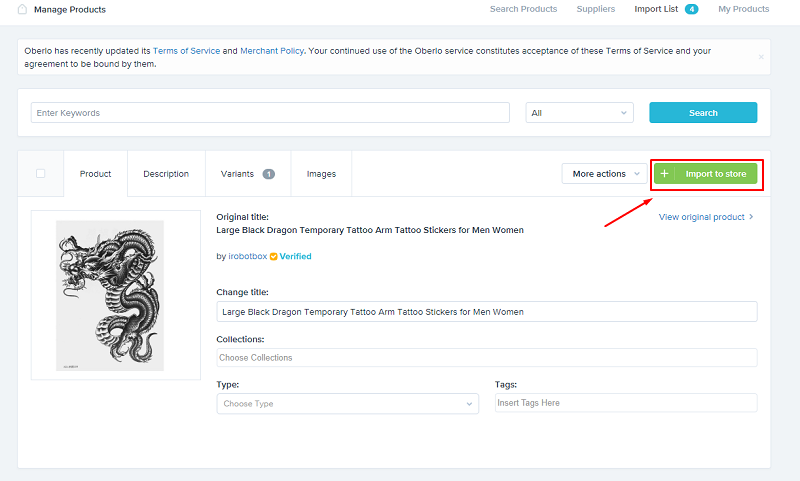
Task: Switch to the Description tab
Action: (166, 174)
